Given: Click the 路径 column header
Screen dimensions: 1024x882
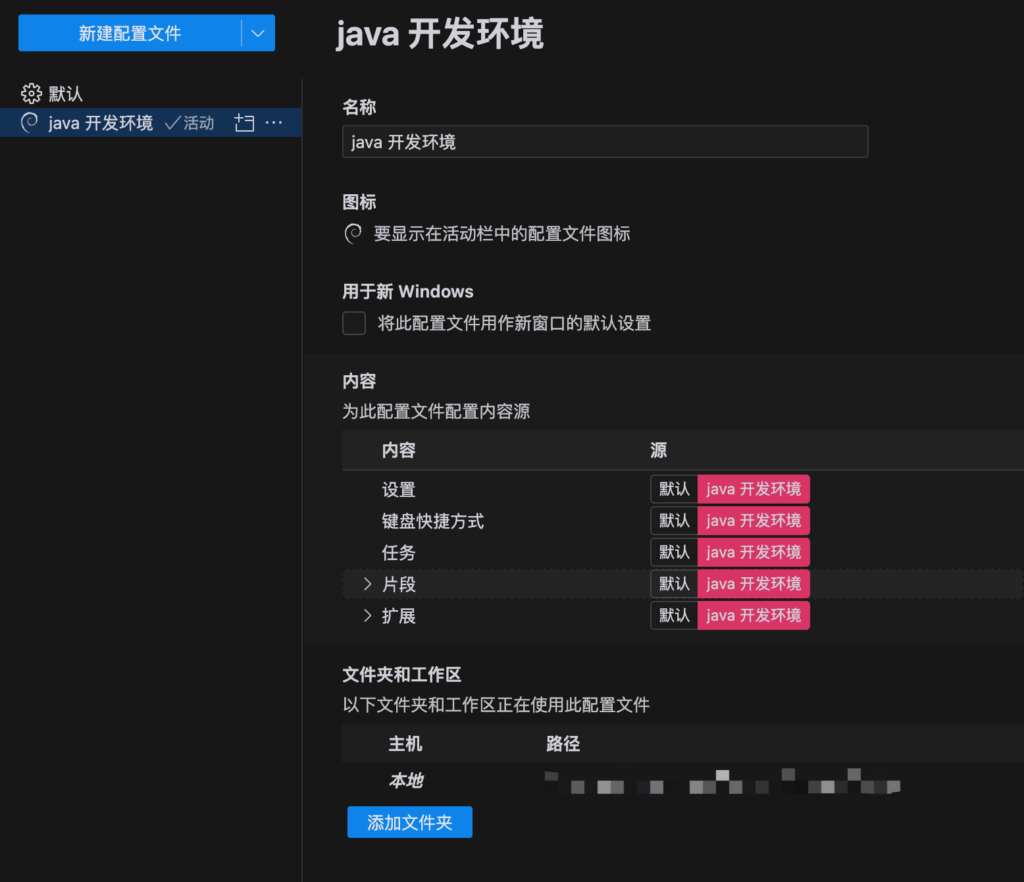Looking at the screenshot, I should click(x=563, y=744).
